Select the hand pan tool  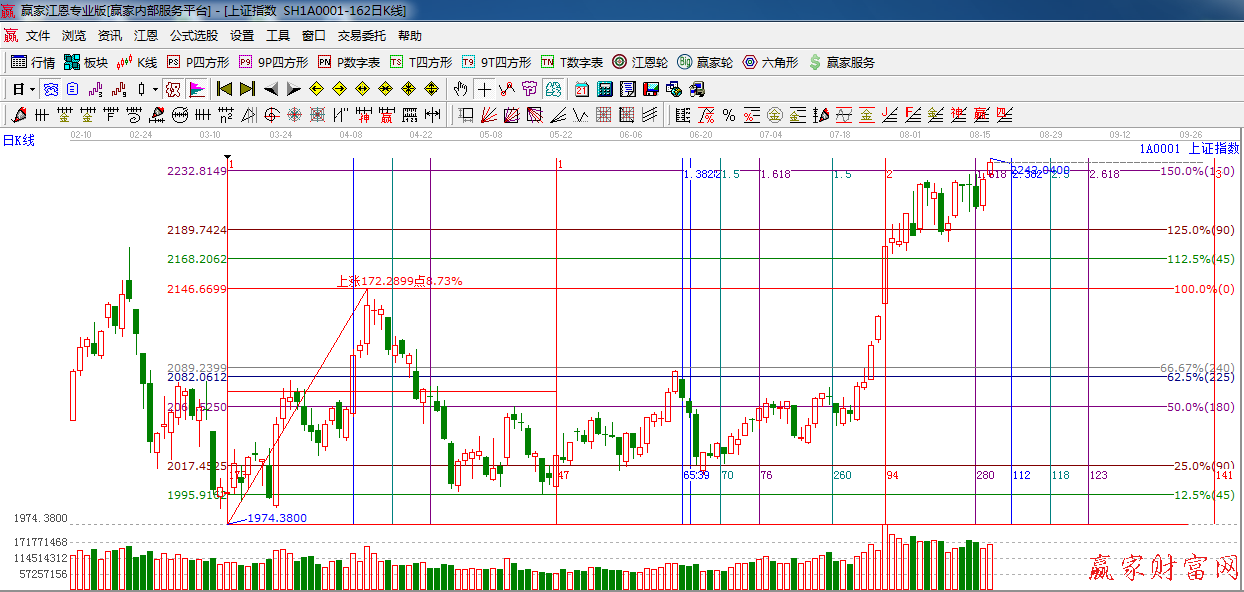coord(460,89)
